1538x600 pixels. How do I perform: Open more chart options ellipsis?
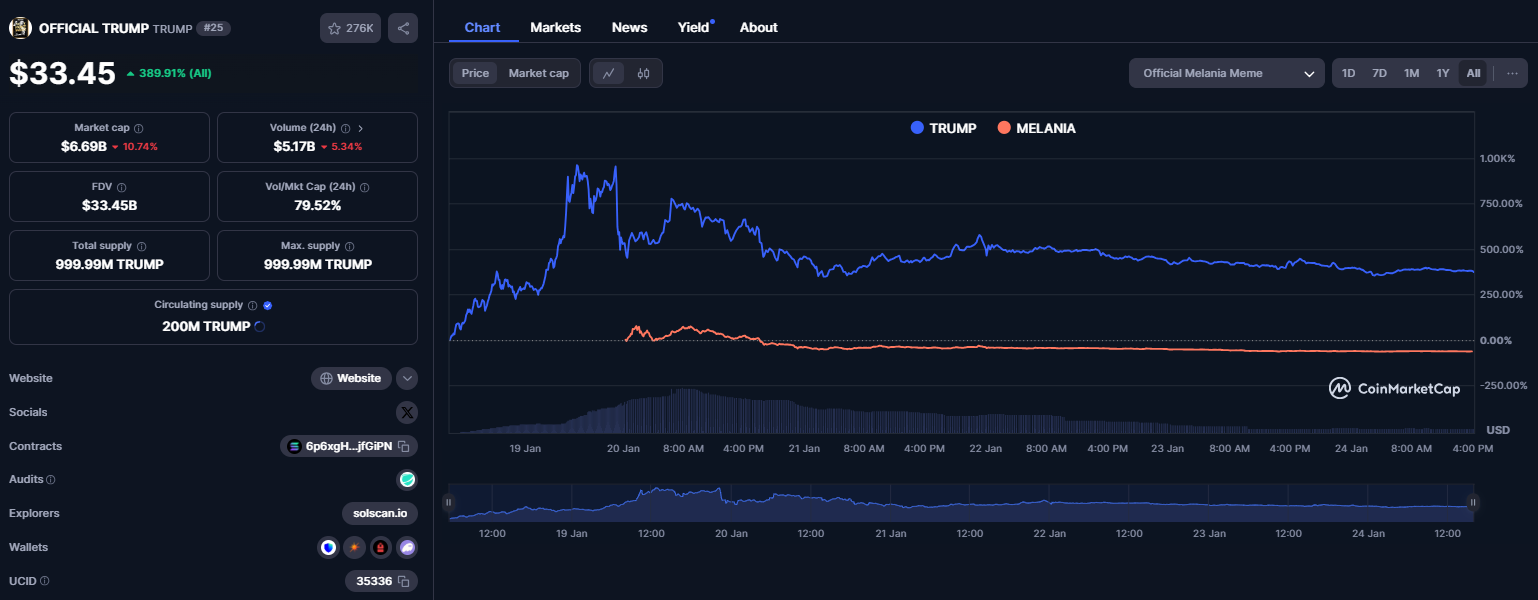[1511, 73]
